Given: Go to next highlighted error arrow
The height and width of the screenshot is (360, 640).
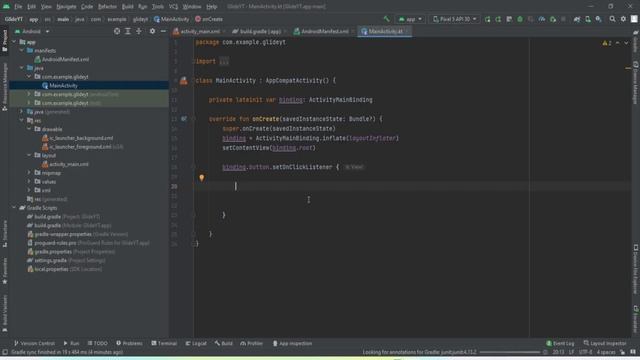Looking at the screenshot, I should (626, 43).
